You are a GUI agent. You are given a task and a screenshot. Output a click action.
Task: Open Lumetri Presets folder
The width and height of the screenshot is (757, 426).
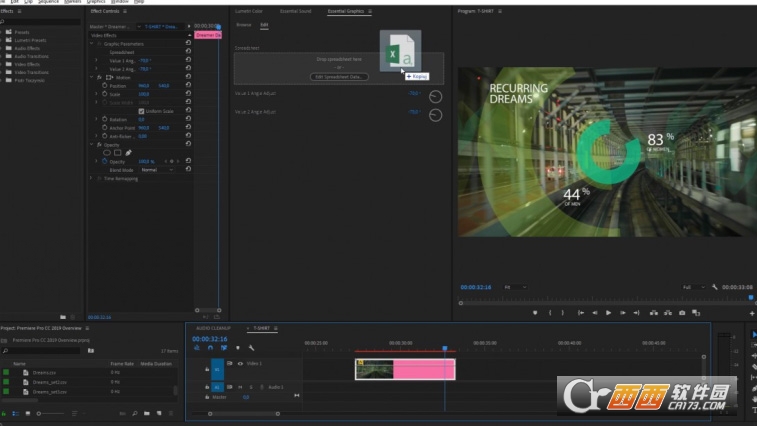tap(30, 40)
